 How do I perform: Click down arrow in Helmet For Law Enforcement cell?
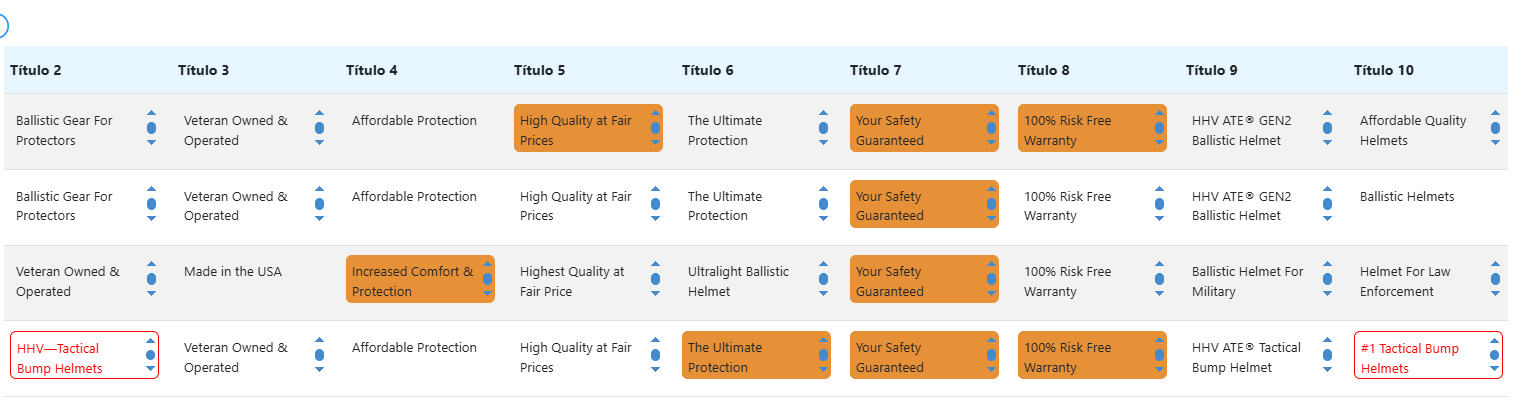[1495, 294]
